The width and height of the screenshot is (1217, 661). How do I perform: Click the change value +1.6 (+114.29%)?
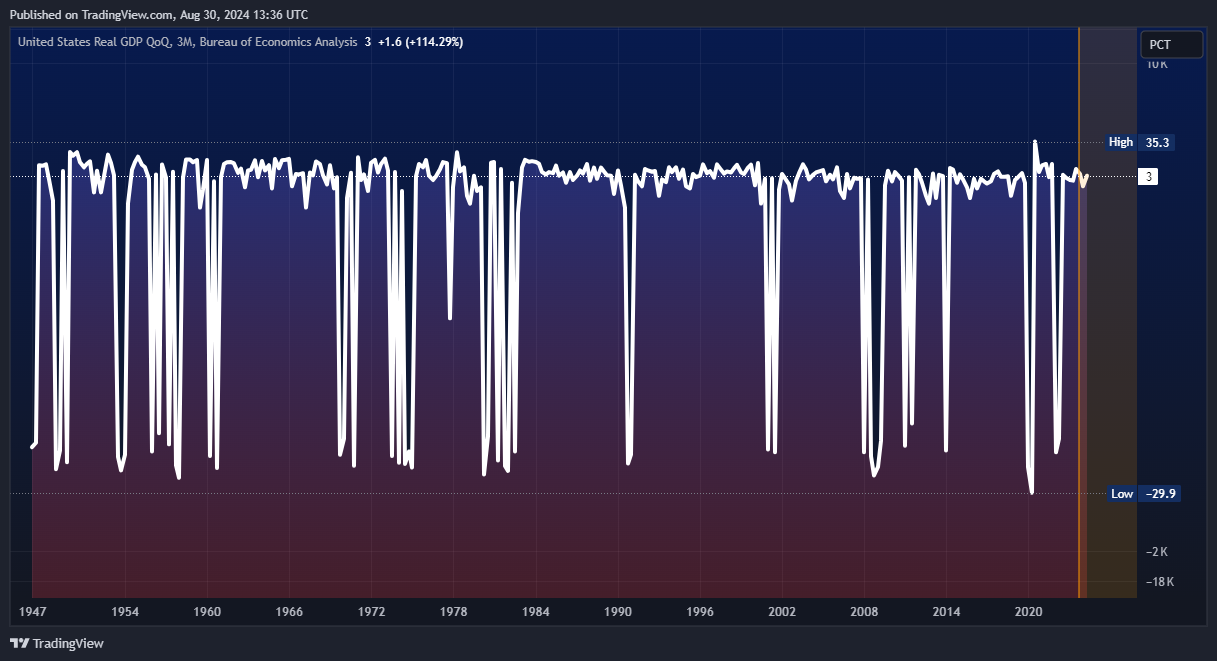tap(419, 42)
